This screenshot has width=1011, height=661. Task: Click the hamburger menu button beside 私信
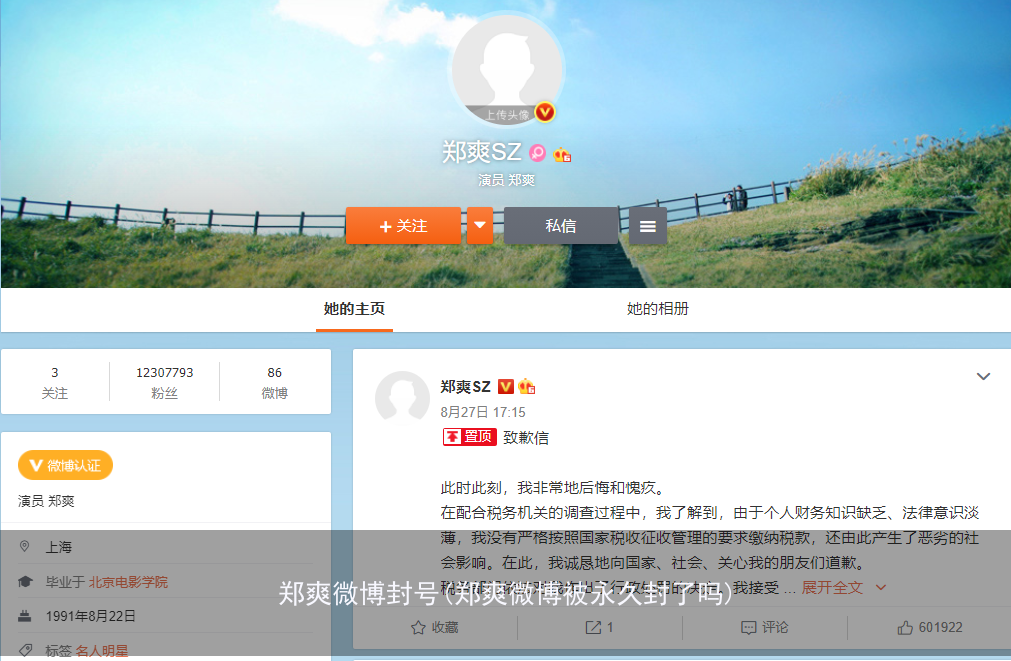coord(647,225)
